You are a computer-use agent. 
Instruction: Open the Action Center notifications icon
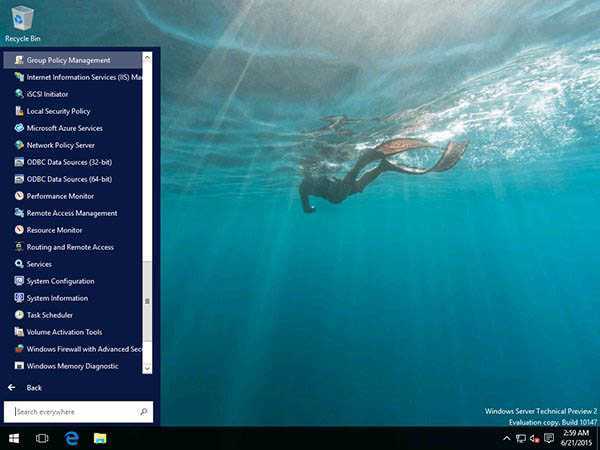[549, 438]
